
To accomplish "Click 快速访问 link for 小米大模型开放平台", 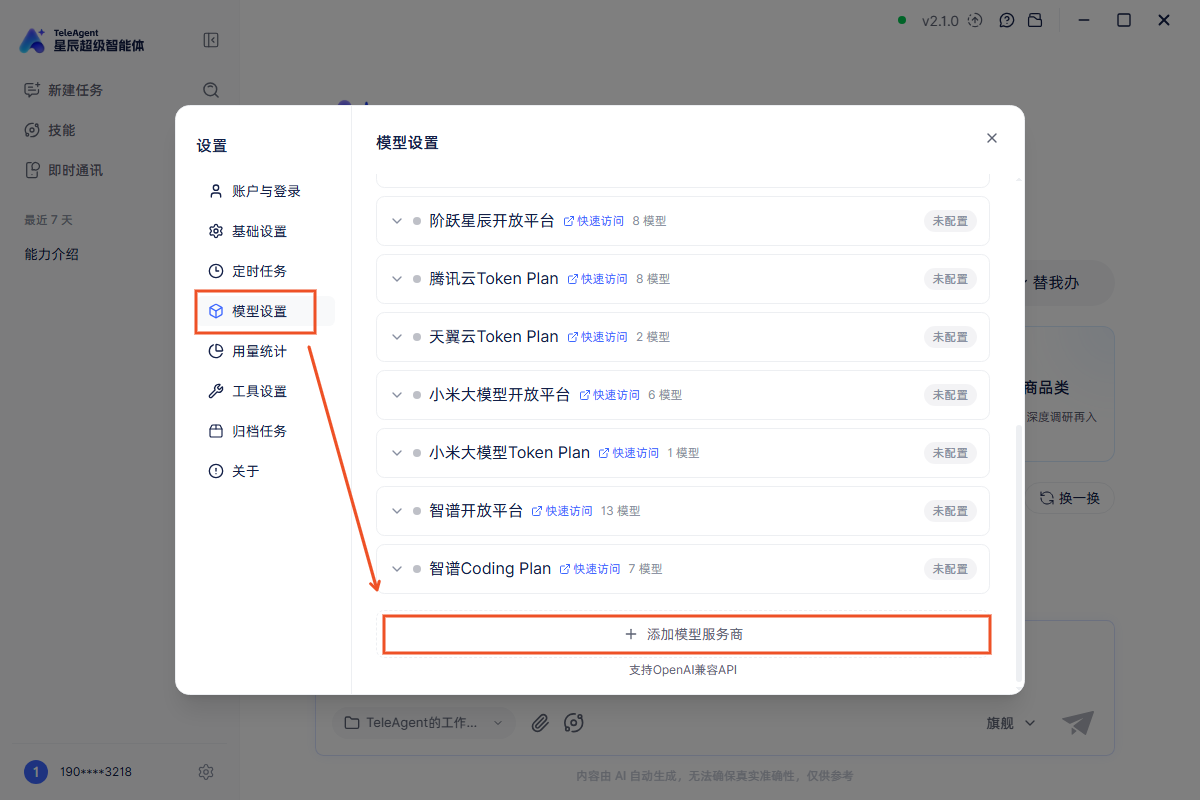I will tap(610, 395).
